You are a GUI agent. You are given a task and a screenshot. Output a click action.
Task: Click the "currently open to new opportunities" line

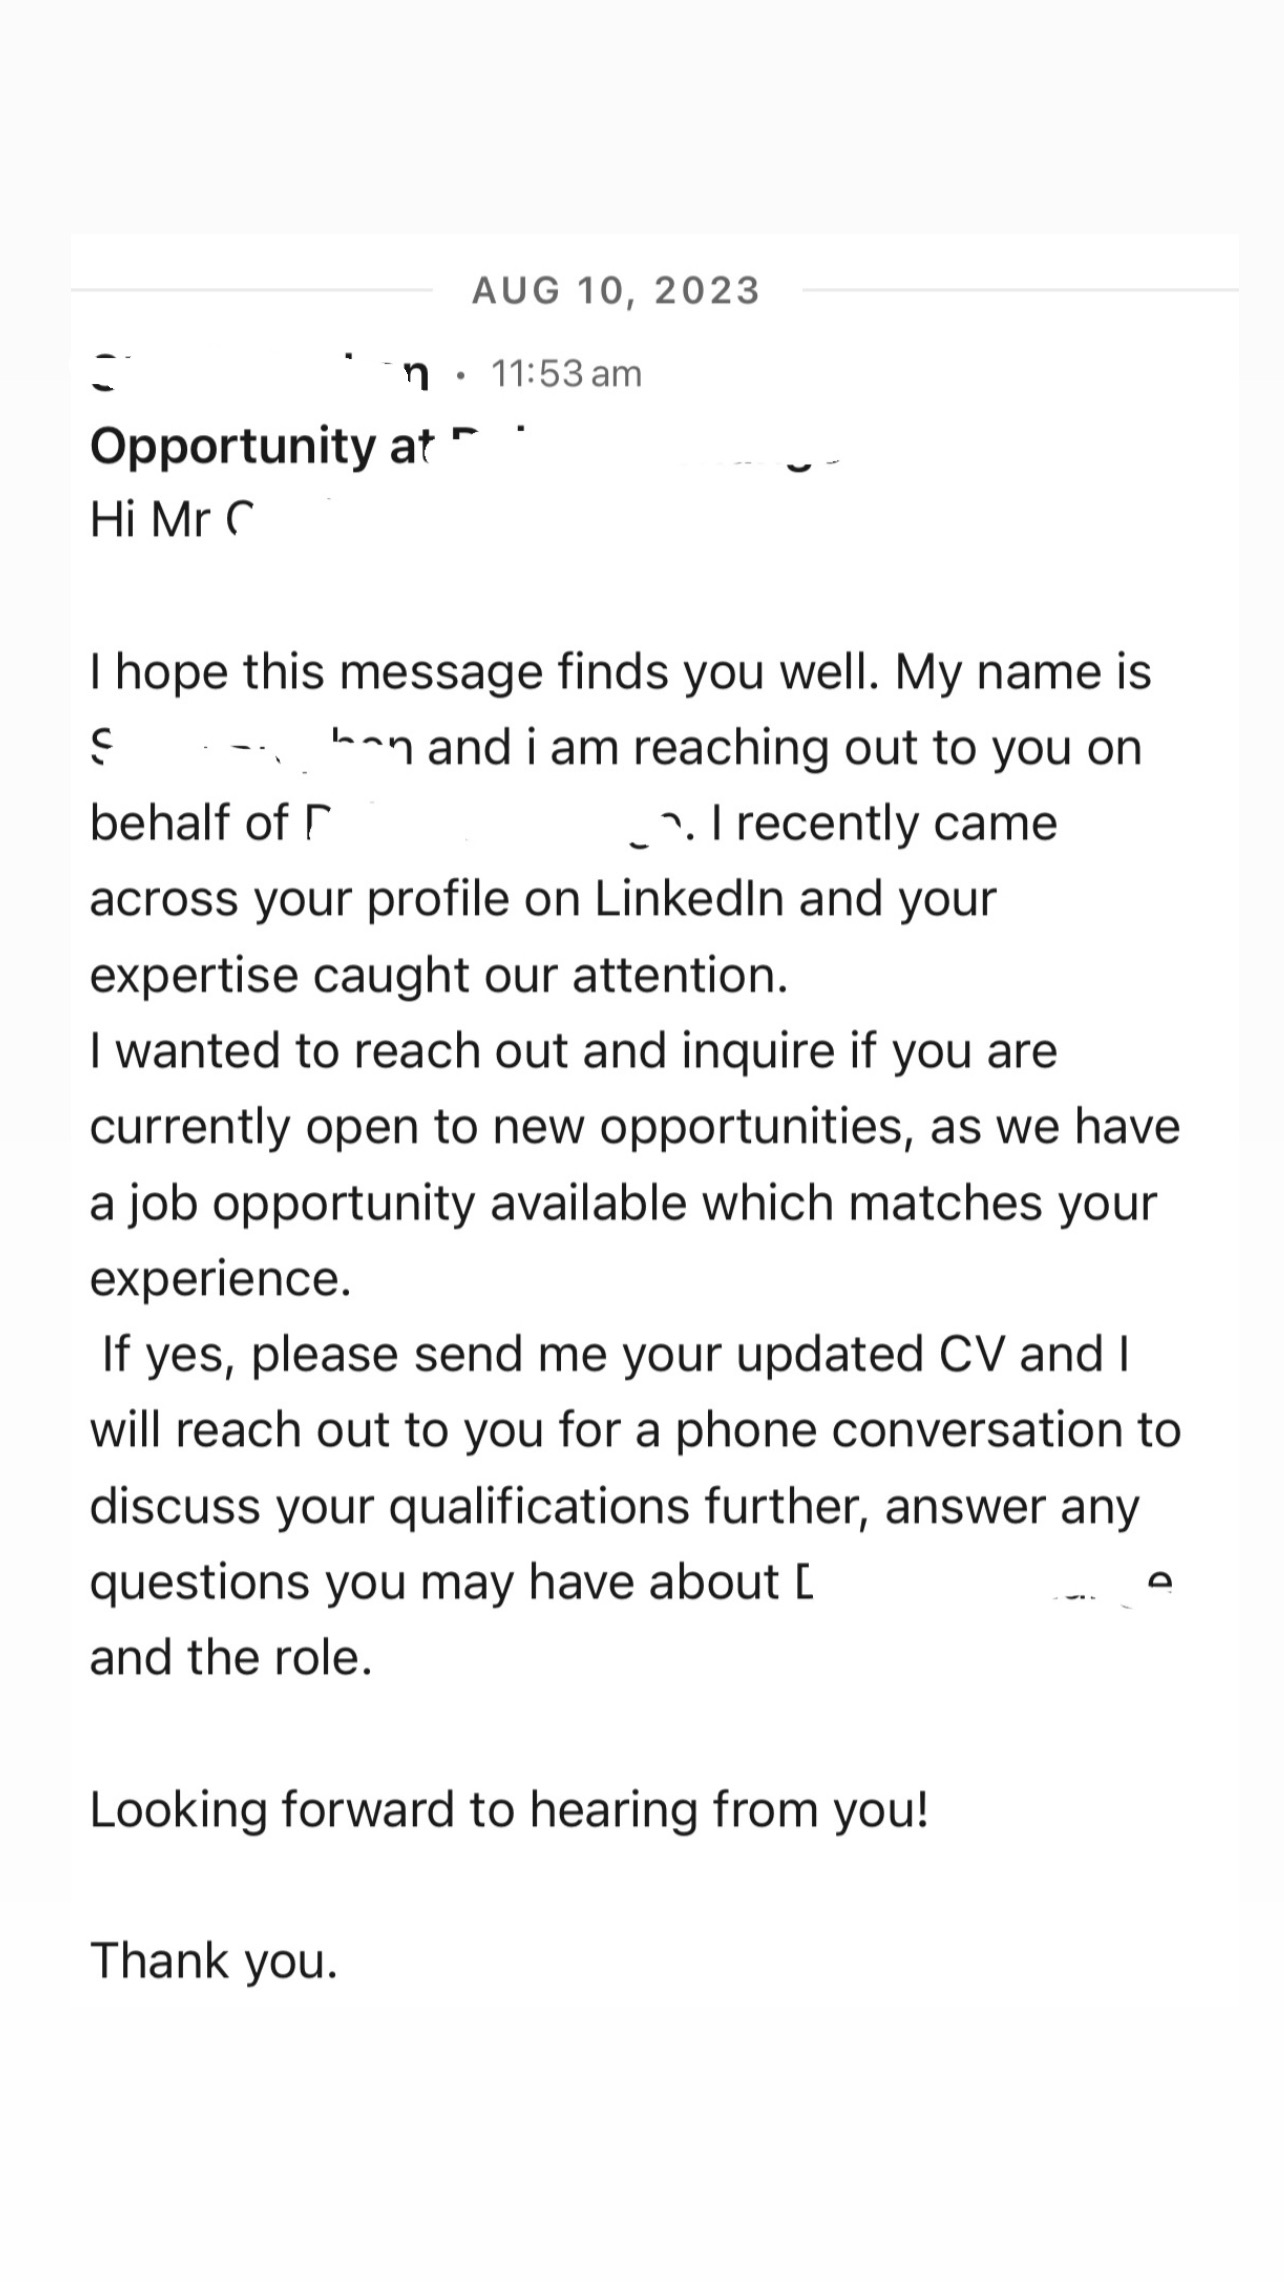click(500, 1127)
